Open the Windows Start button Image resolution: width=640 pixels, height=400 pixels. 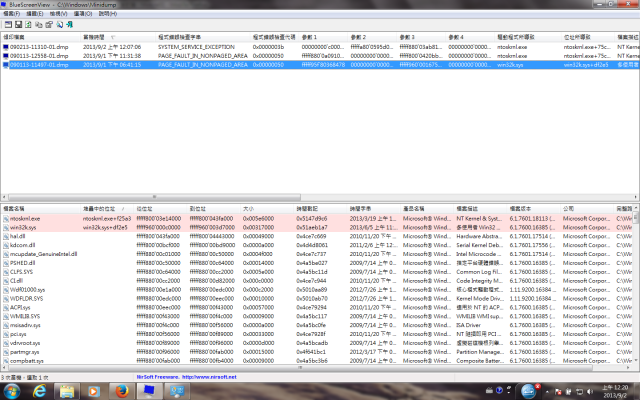(11, 391)
